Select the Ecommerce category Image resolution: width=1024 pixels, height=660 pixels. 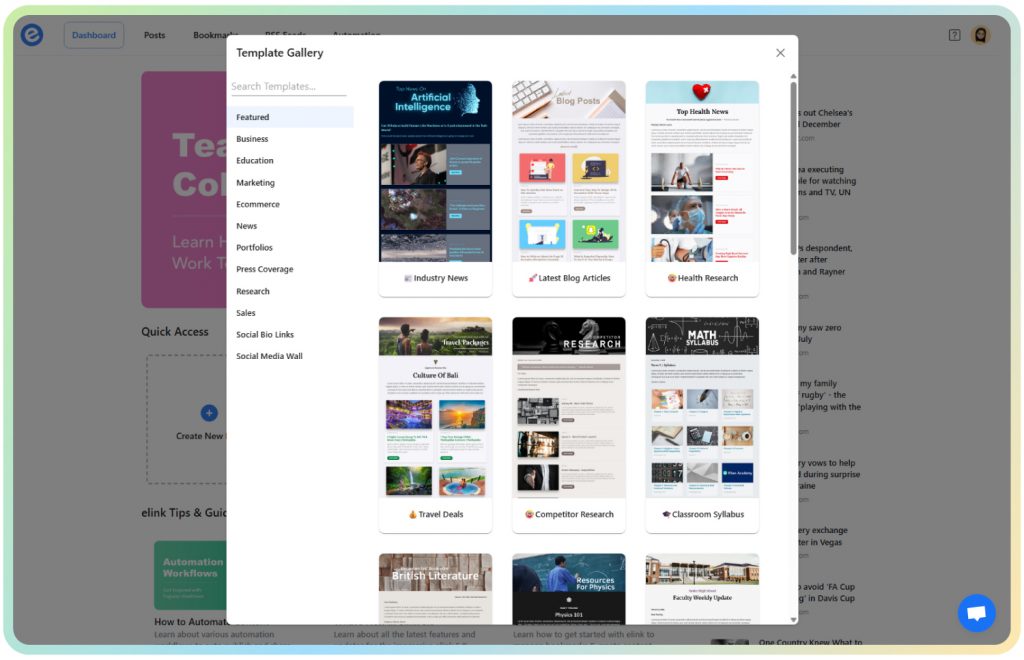[x=258, y=204]
